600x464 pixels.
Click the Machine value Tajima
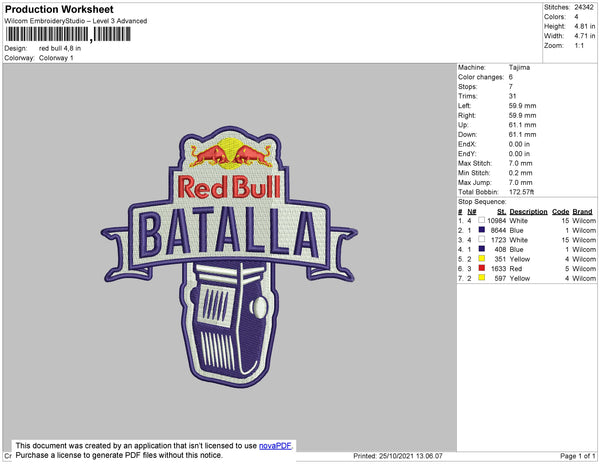[519, 67]
